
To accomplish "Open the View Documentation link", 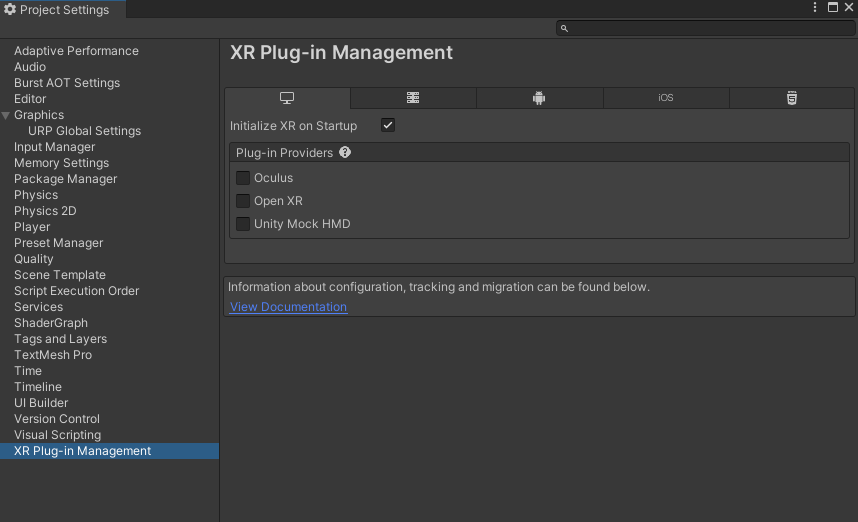I will [288, 307].
